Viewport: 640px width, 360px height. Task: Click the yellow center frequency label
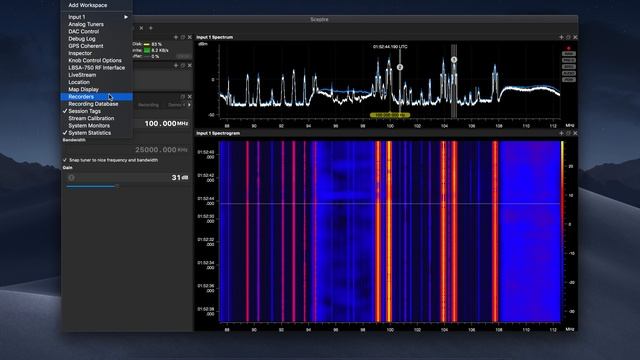[390, 116]
